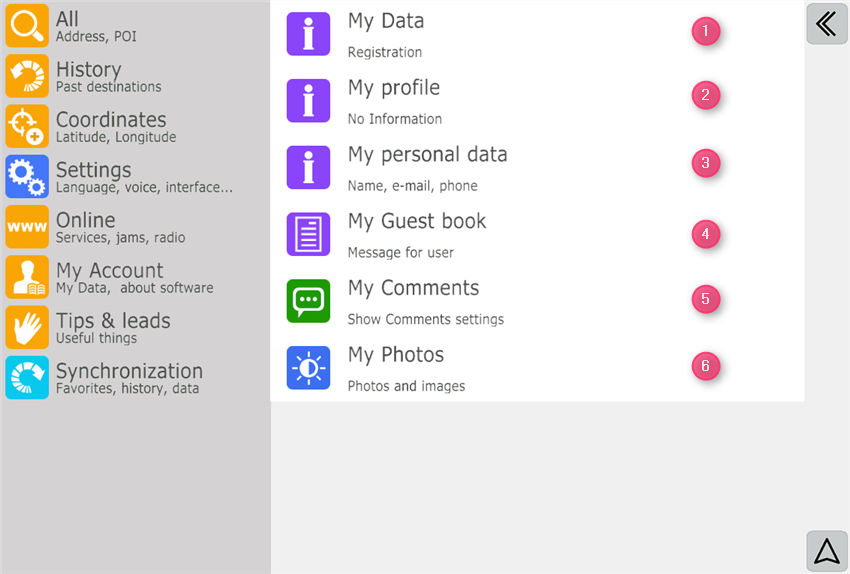850x574 pixels.
Task: Open the Synchronization arrows icon
Action: click(x=27, y=378)
